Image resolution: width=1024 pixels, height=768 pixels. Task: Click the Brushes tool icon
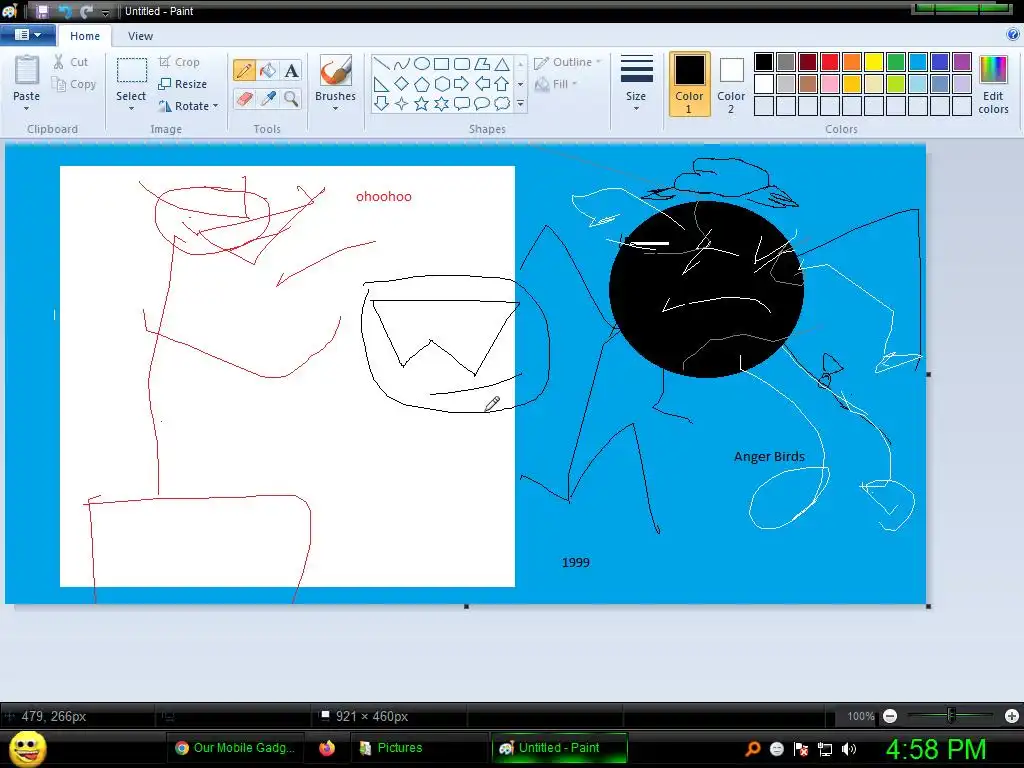click(x=336, y=71)
